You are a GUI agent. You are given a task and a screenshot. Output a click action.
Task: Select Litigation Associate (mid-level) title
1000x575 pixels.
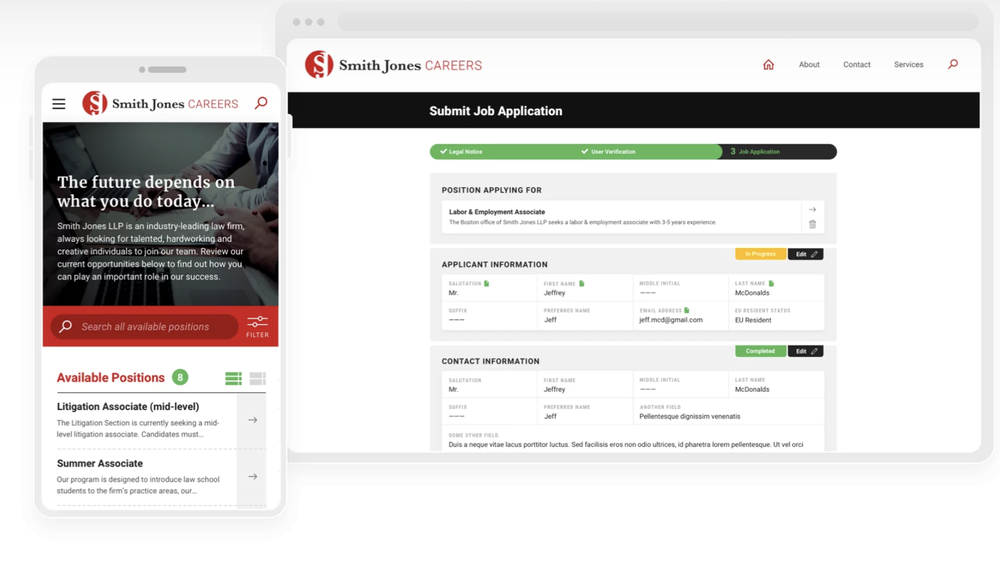(128, 407)
